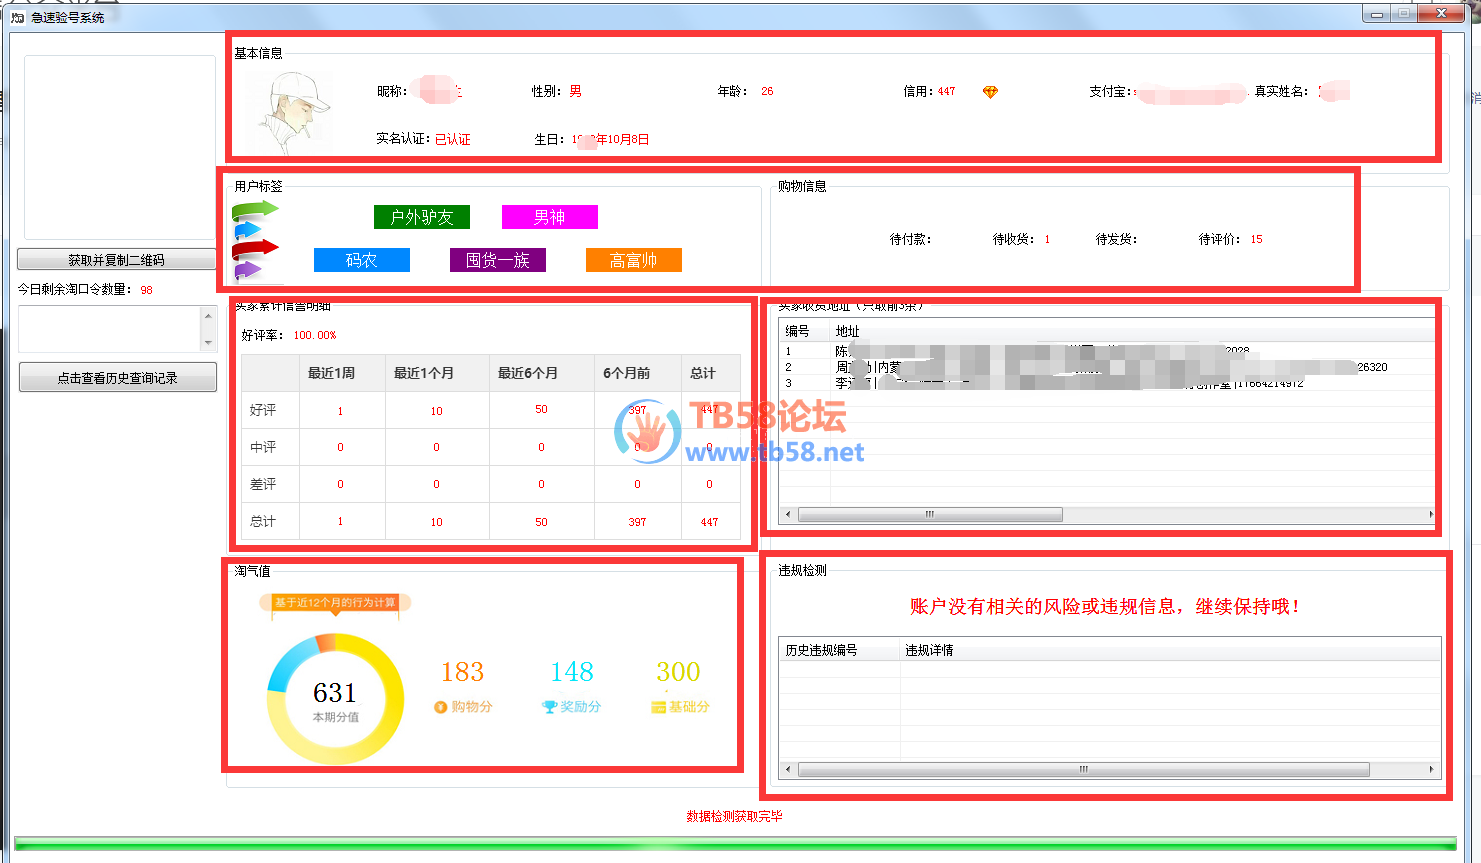Select the 户外驴友 green tag

(422, 217)
